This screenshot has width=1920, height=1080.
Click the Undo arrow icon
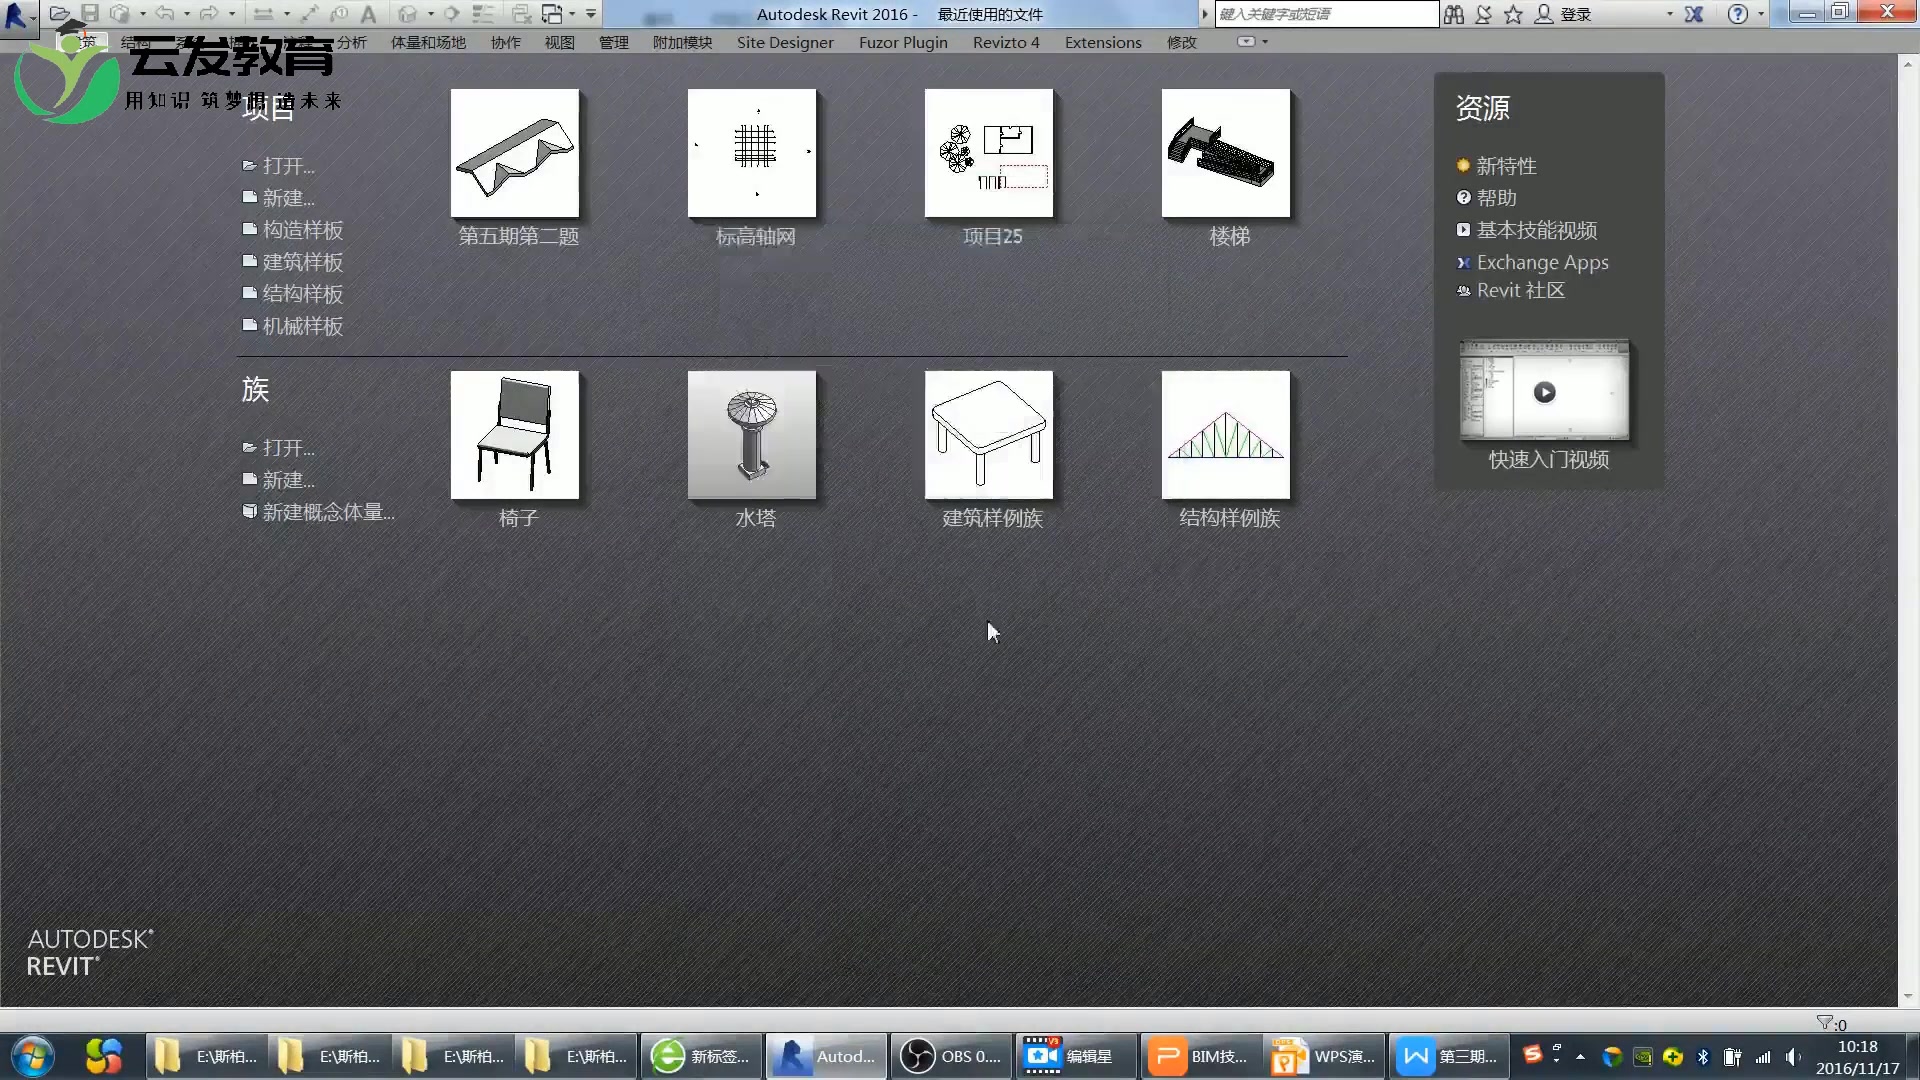(165, 14)
